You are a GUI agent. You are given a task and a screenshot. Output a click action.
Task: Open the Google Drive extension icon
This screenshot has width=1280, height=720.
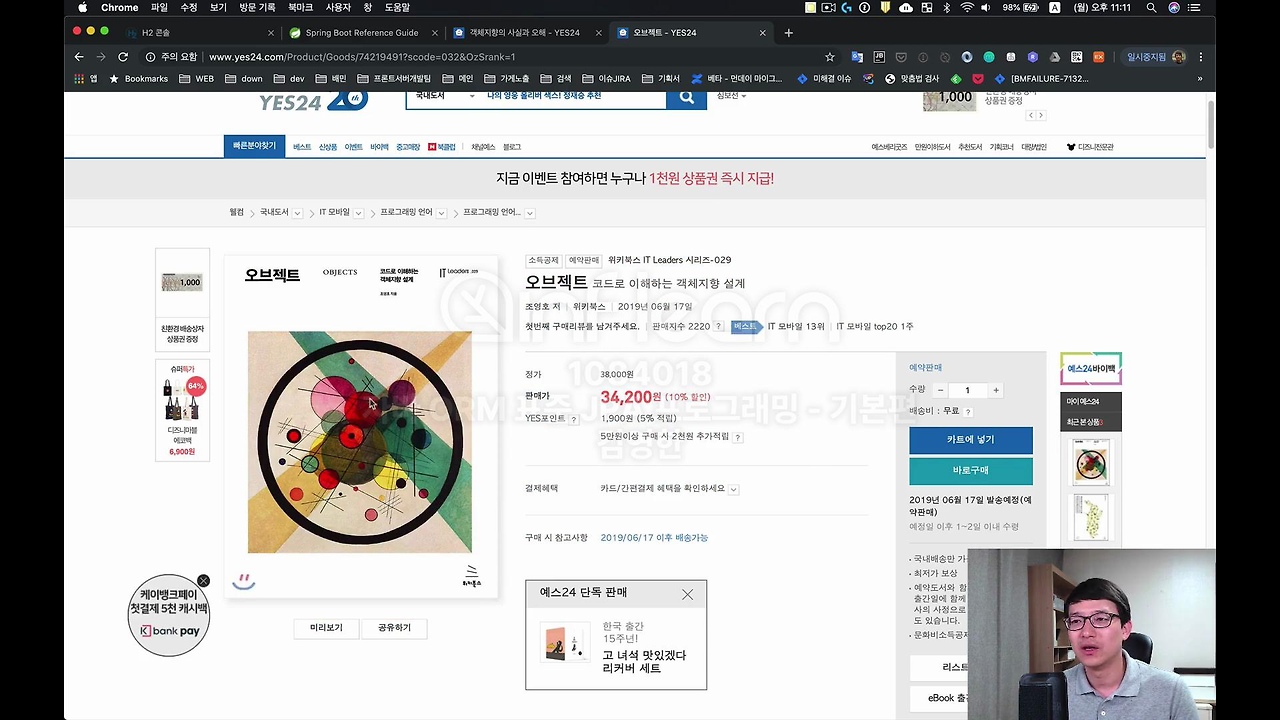[x=1054, y=57]
